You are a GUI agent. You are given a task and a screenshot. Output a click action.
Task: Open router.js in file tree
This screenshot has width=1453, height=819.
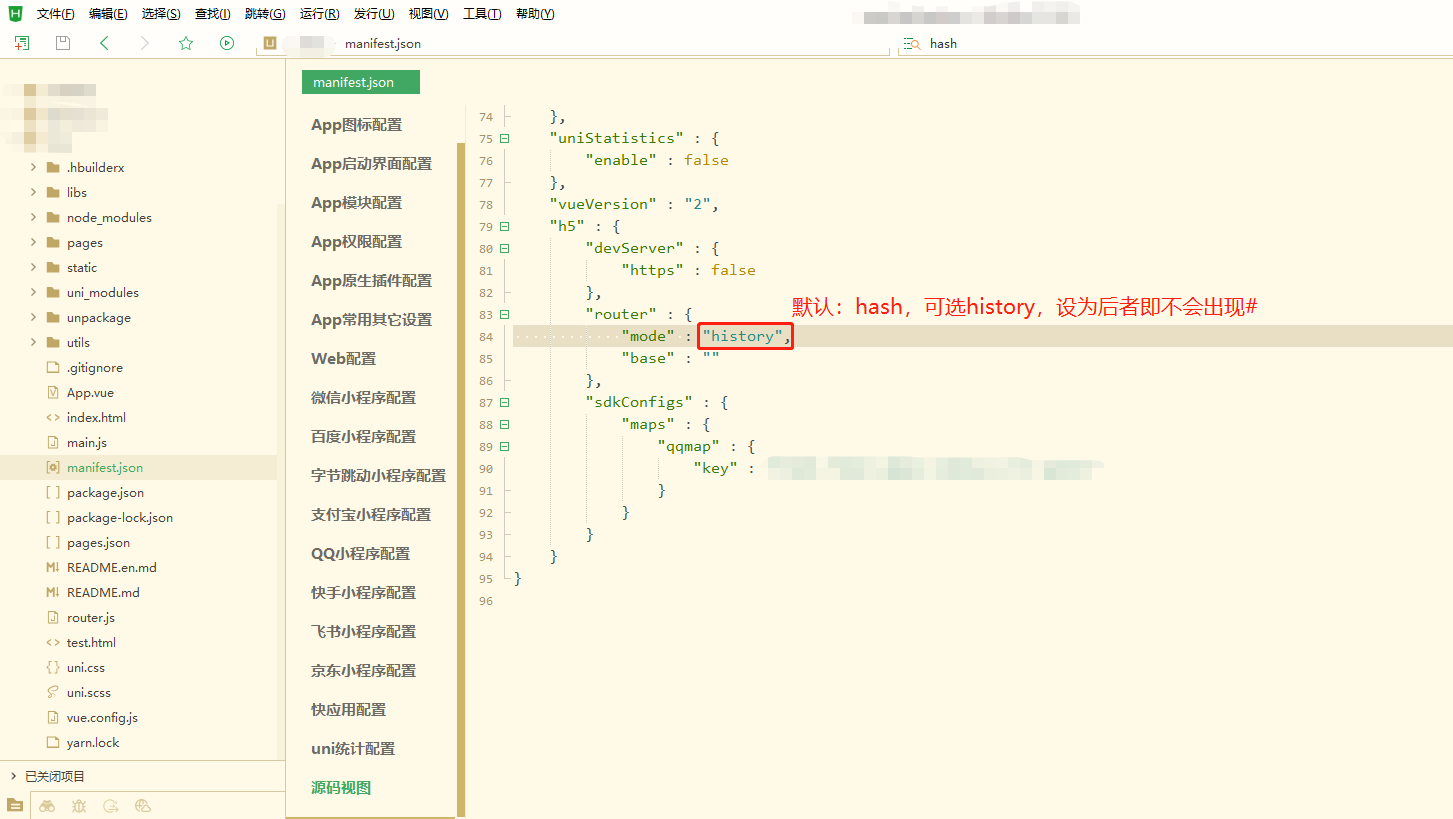(91, 618)
